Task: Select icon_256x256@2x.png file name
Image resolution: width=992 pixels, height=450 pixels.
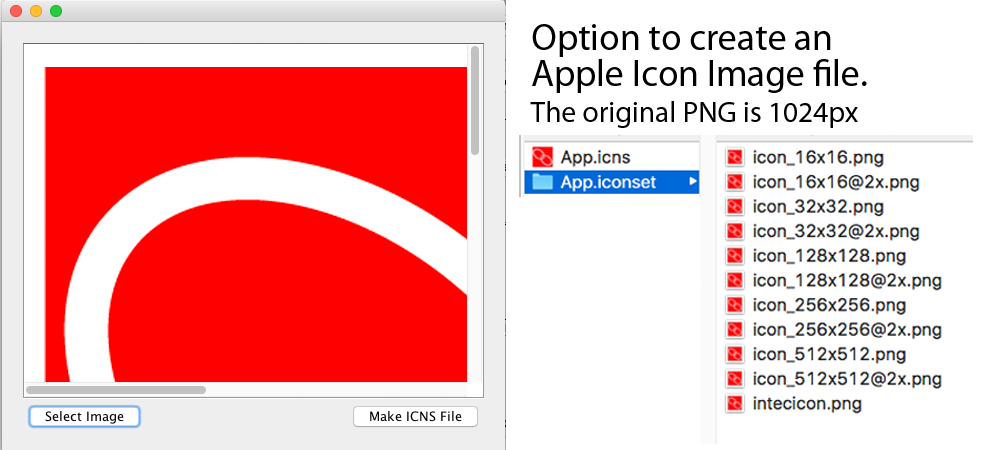Action: tap(847, 330)
